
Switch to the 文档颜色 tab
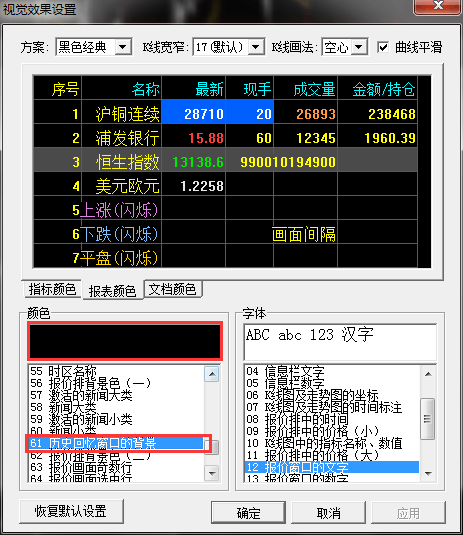click(173, 289)
